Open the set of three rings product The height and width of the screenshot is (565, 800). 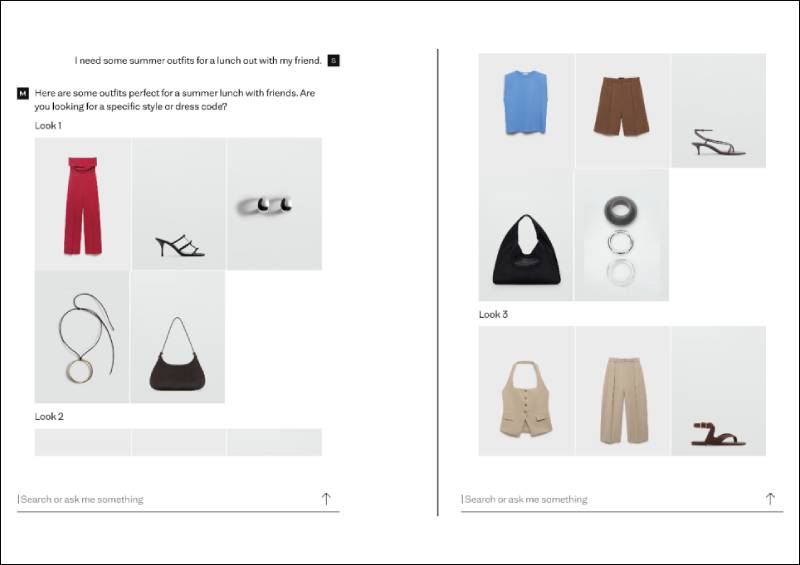pyautogui.click(x=622, y=235)
